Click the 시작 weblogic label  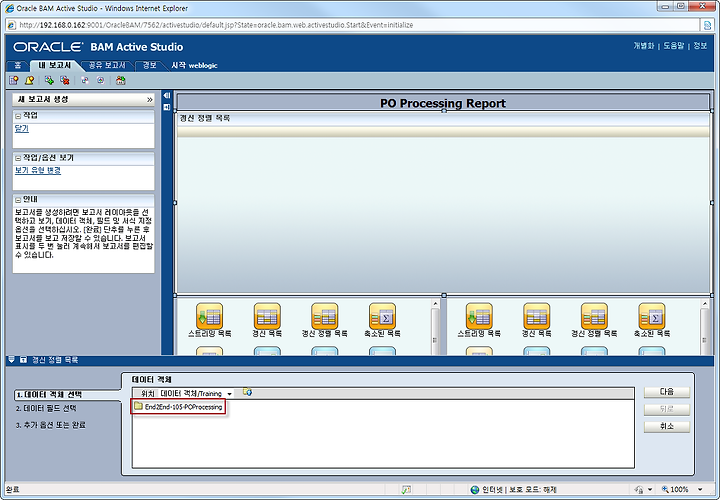click(194, 66)
